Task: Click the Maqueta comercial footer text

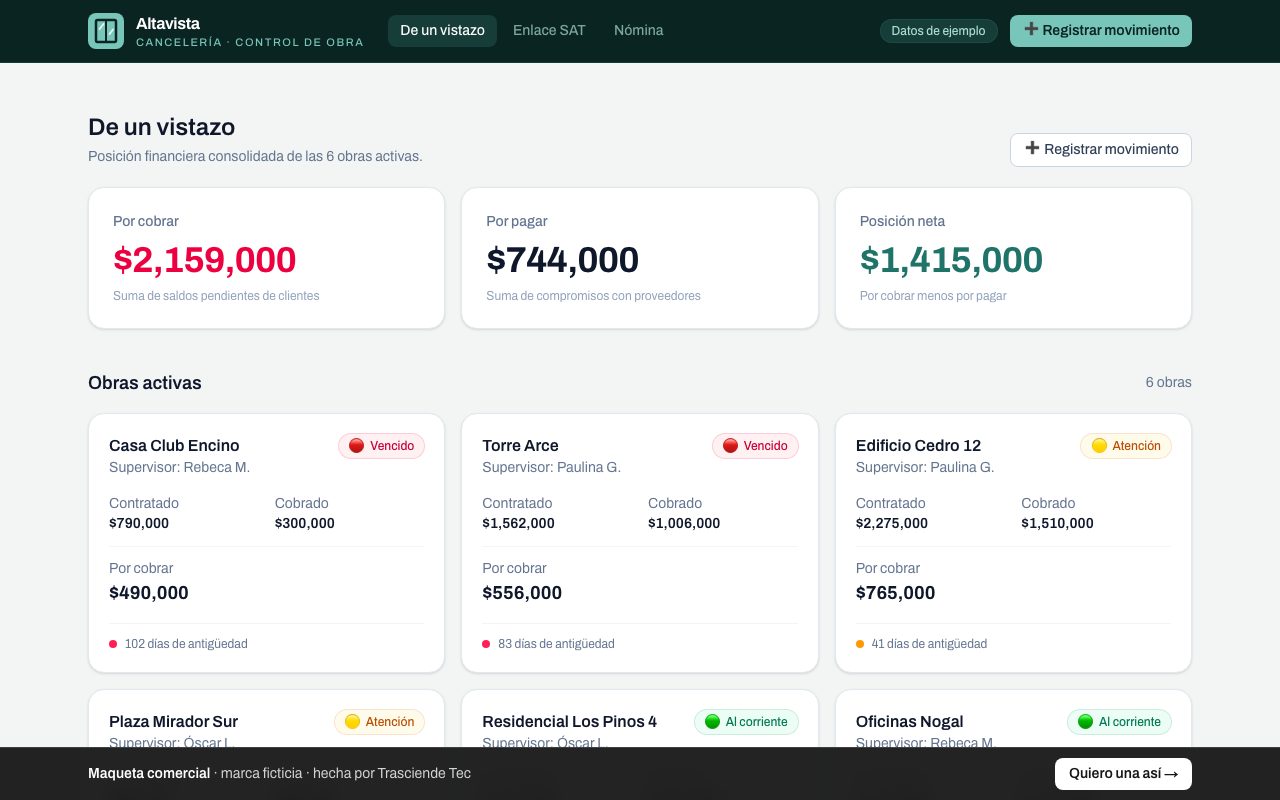Action: [x=149, y=774]
